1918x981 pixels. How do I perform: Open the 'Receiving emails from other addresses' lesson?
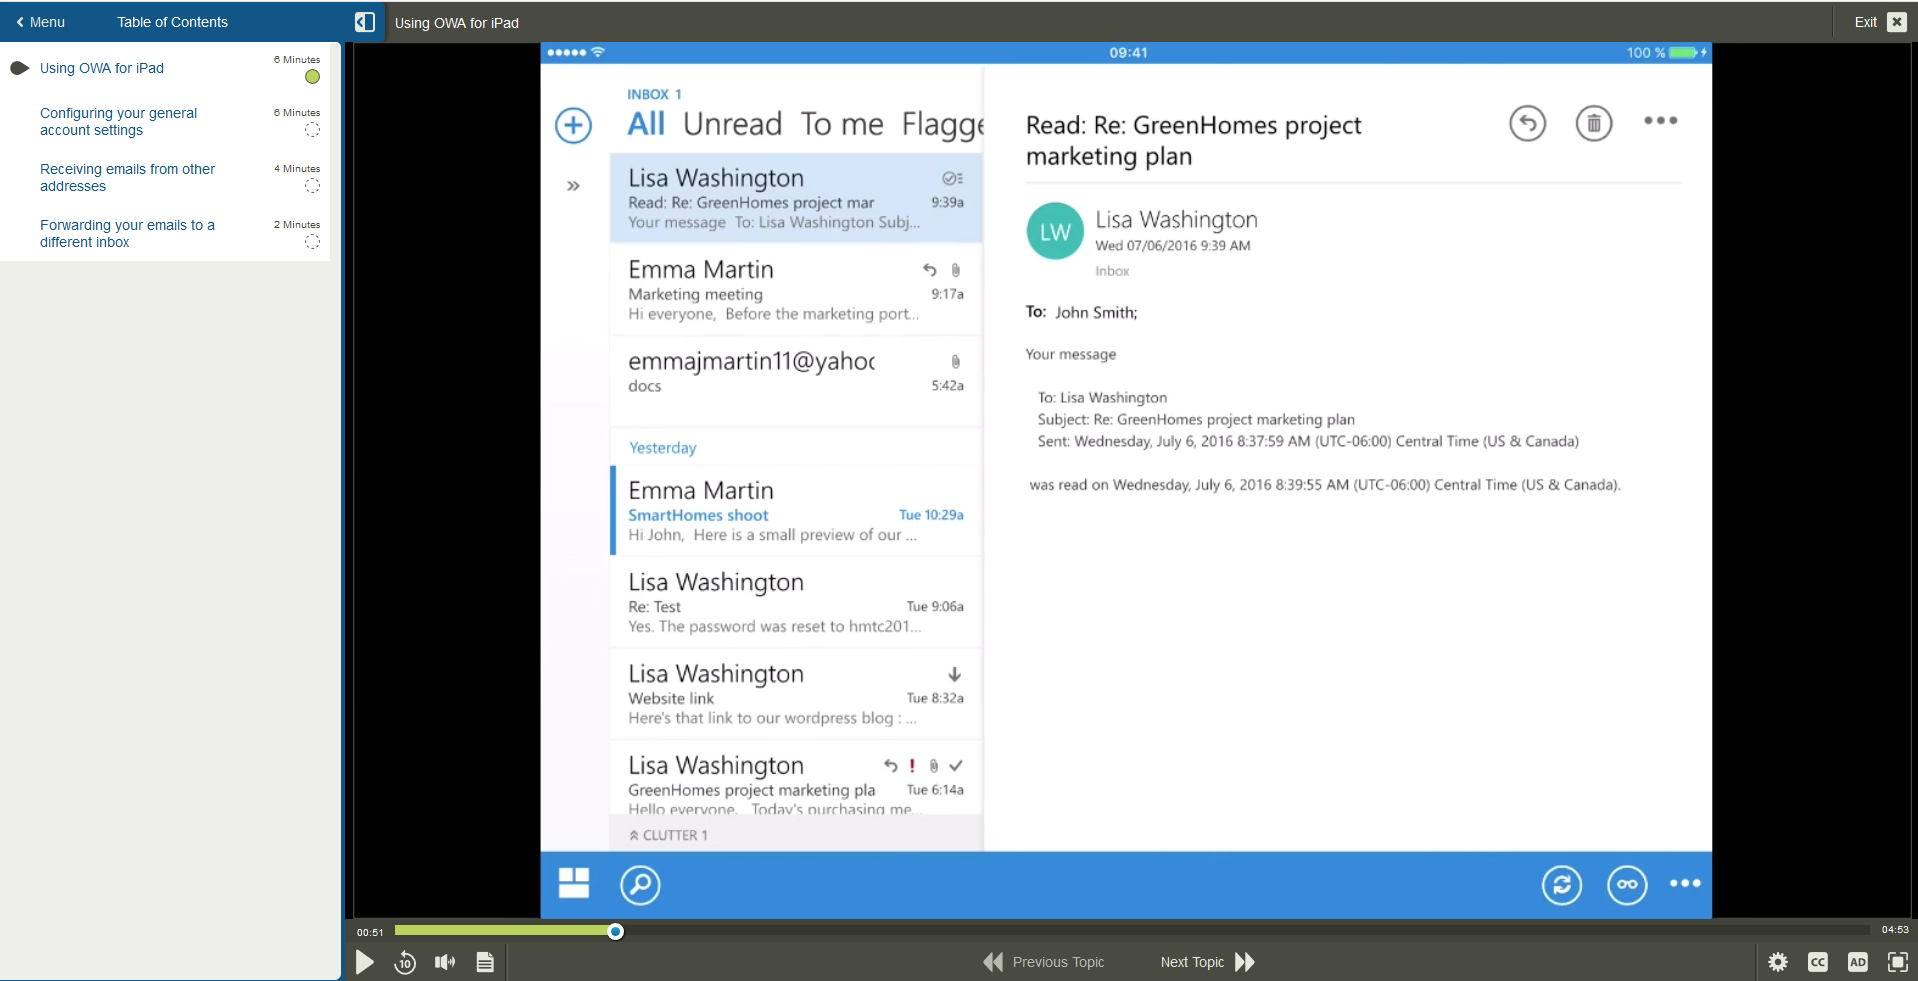(x=127, y=177)
